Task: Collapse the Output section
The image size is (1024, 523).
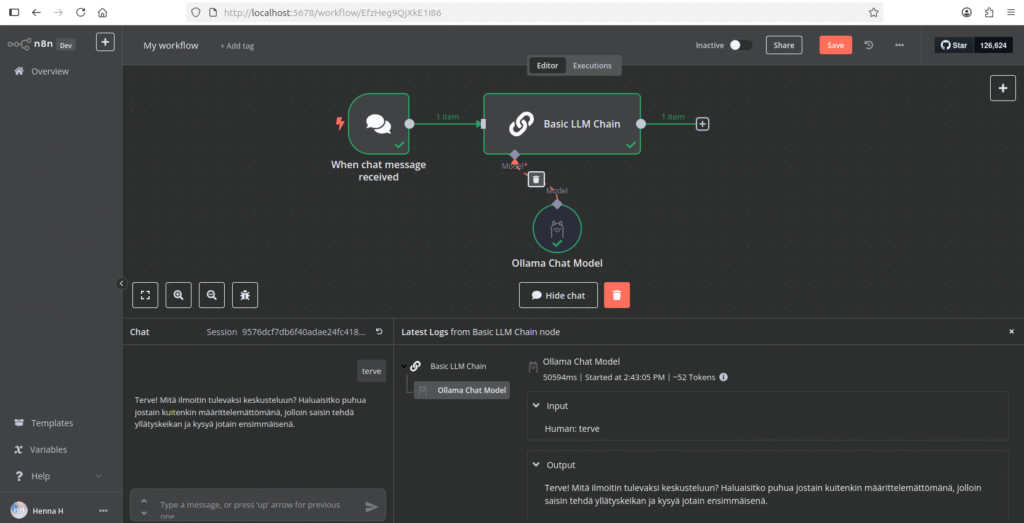Action: (x=535, y=465)
